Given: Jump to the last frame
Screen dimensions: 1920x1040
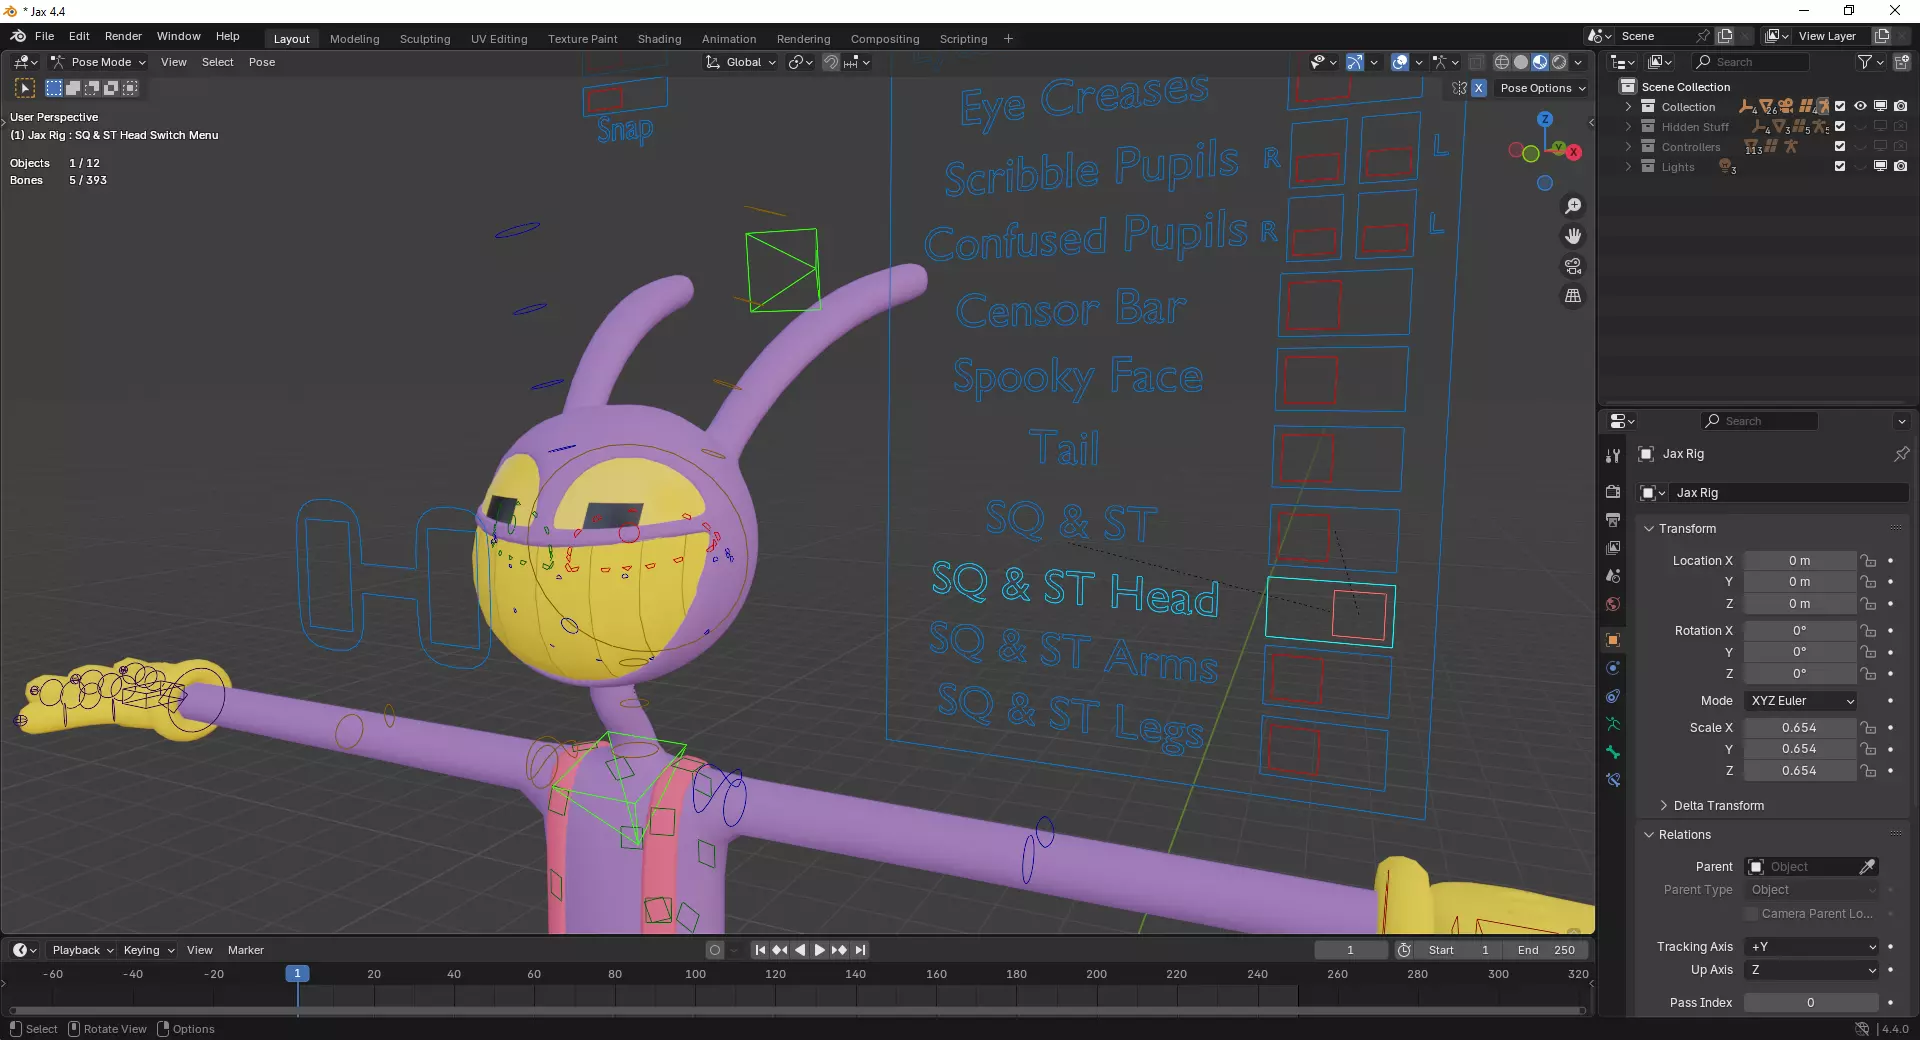Looking at the screenshot, I should tap(860, 950).
